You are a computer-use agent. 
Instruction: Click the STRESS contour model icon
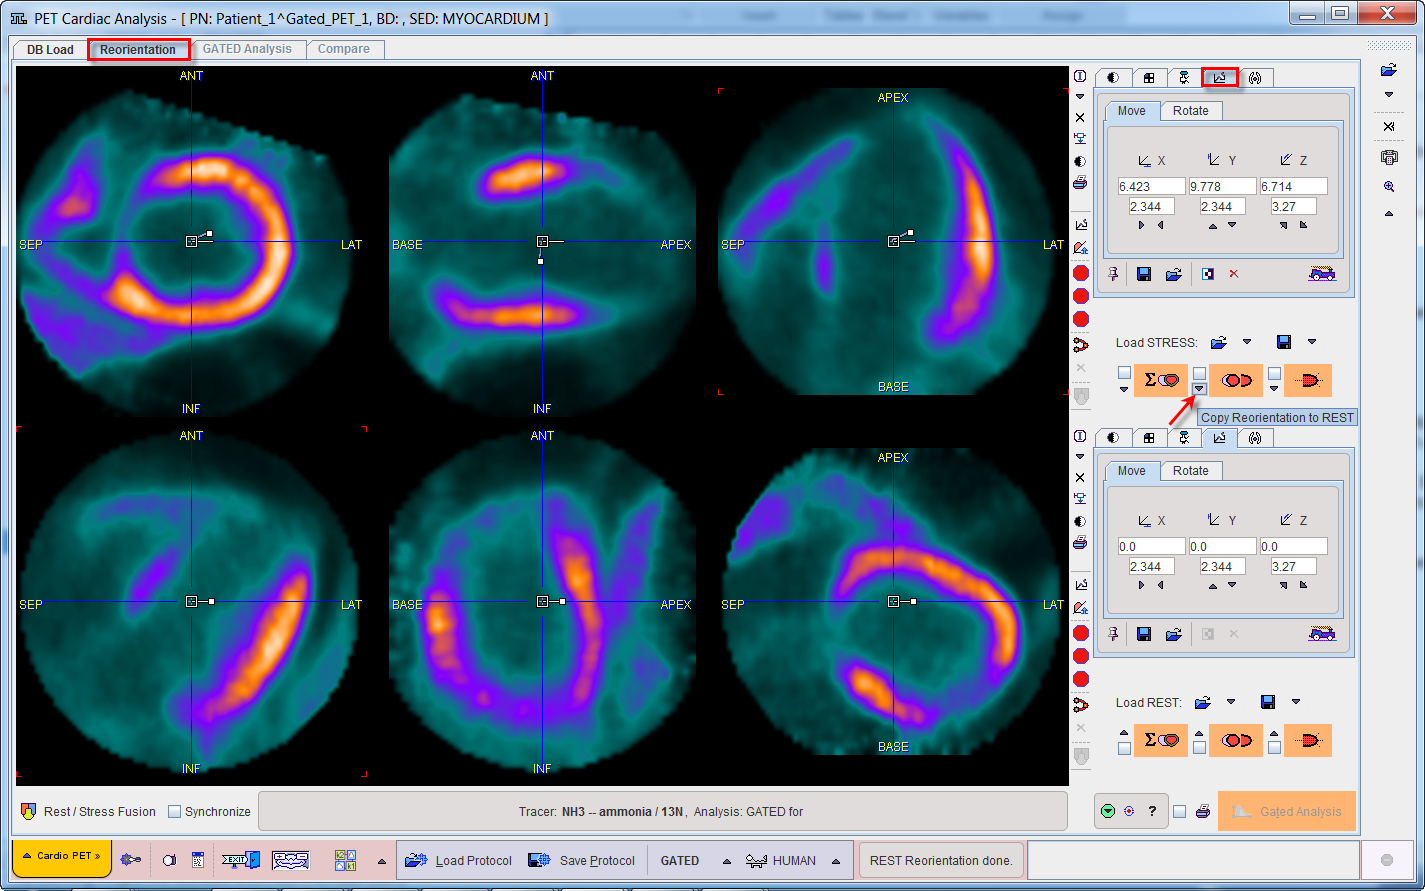click(1308, 380)
